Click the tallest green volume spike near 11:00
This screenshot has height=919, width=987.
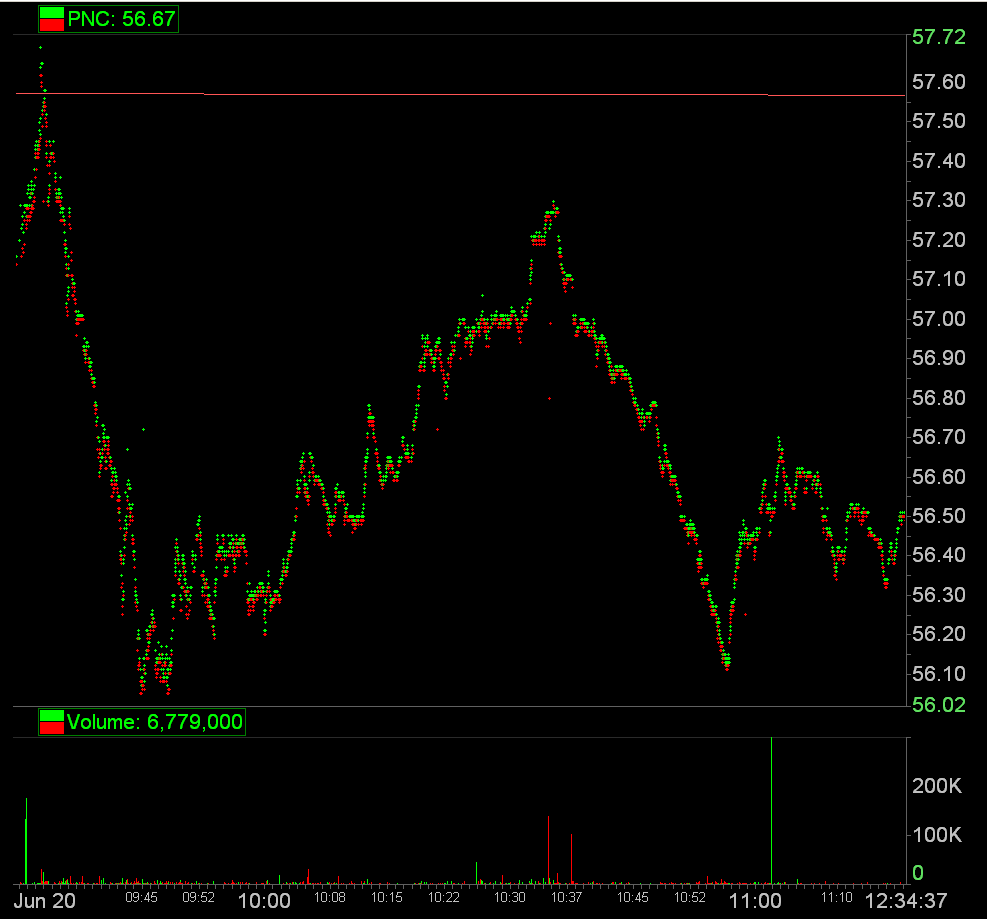click(x=772, y=811)
